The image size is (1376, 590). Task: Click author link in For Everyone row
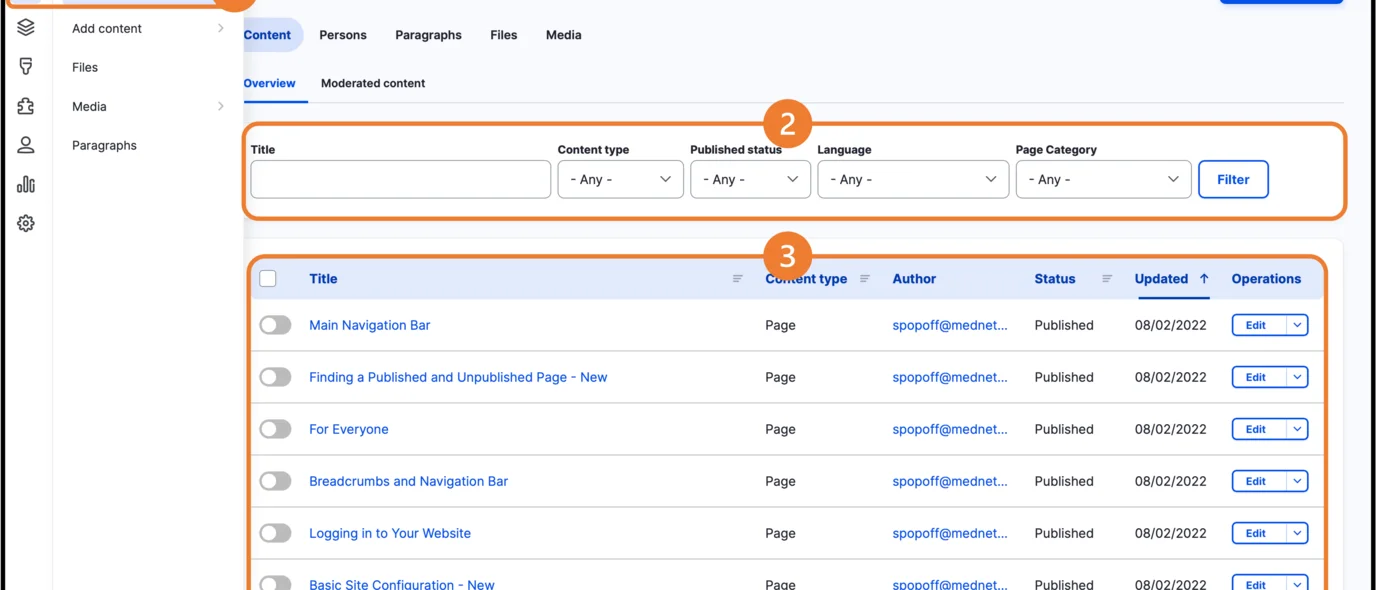(950, 429)
